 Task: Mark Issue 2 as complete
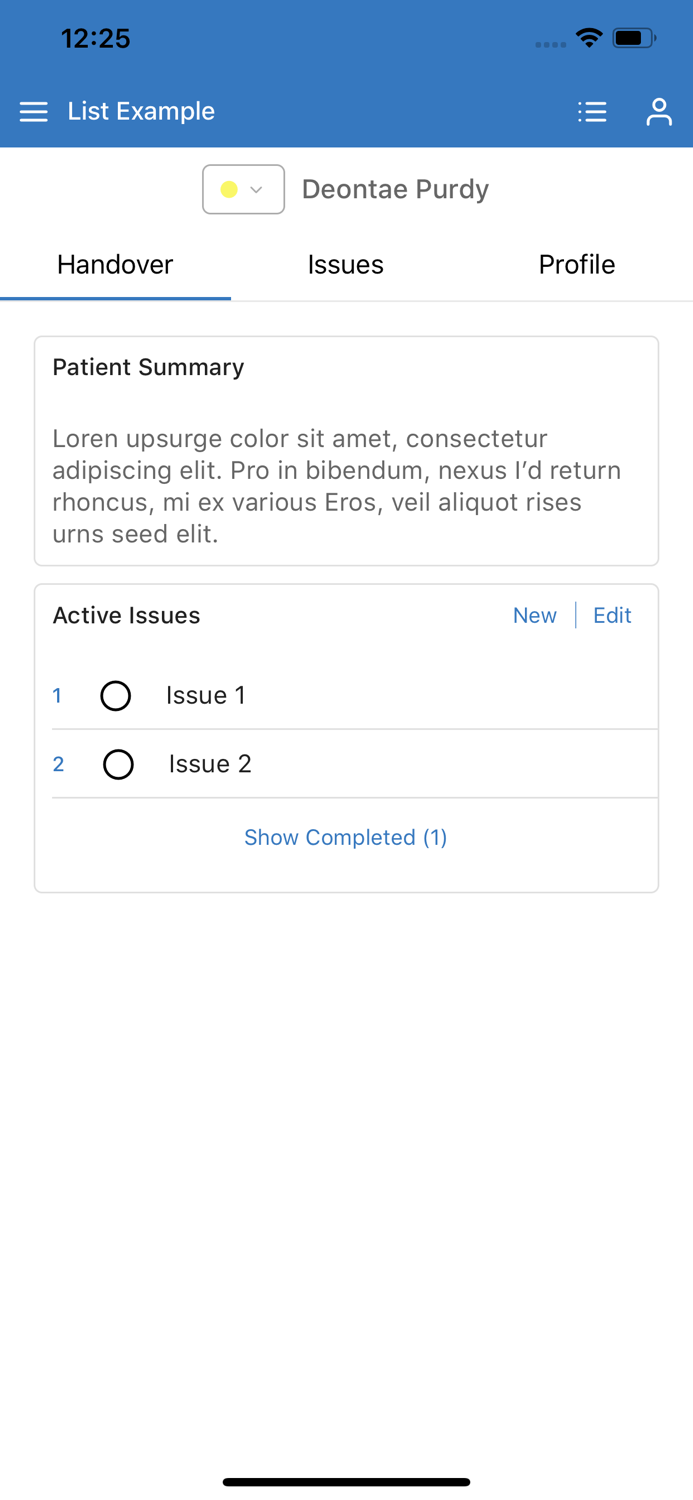[118, 765]
